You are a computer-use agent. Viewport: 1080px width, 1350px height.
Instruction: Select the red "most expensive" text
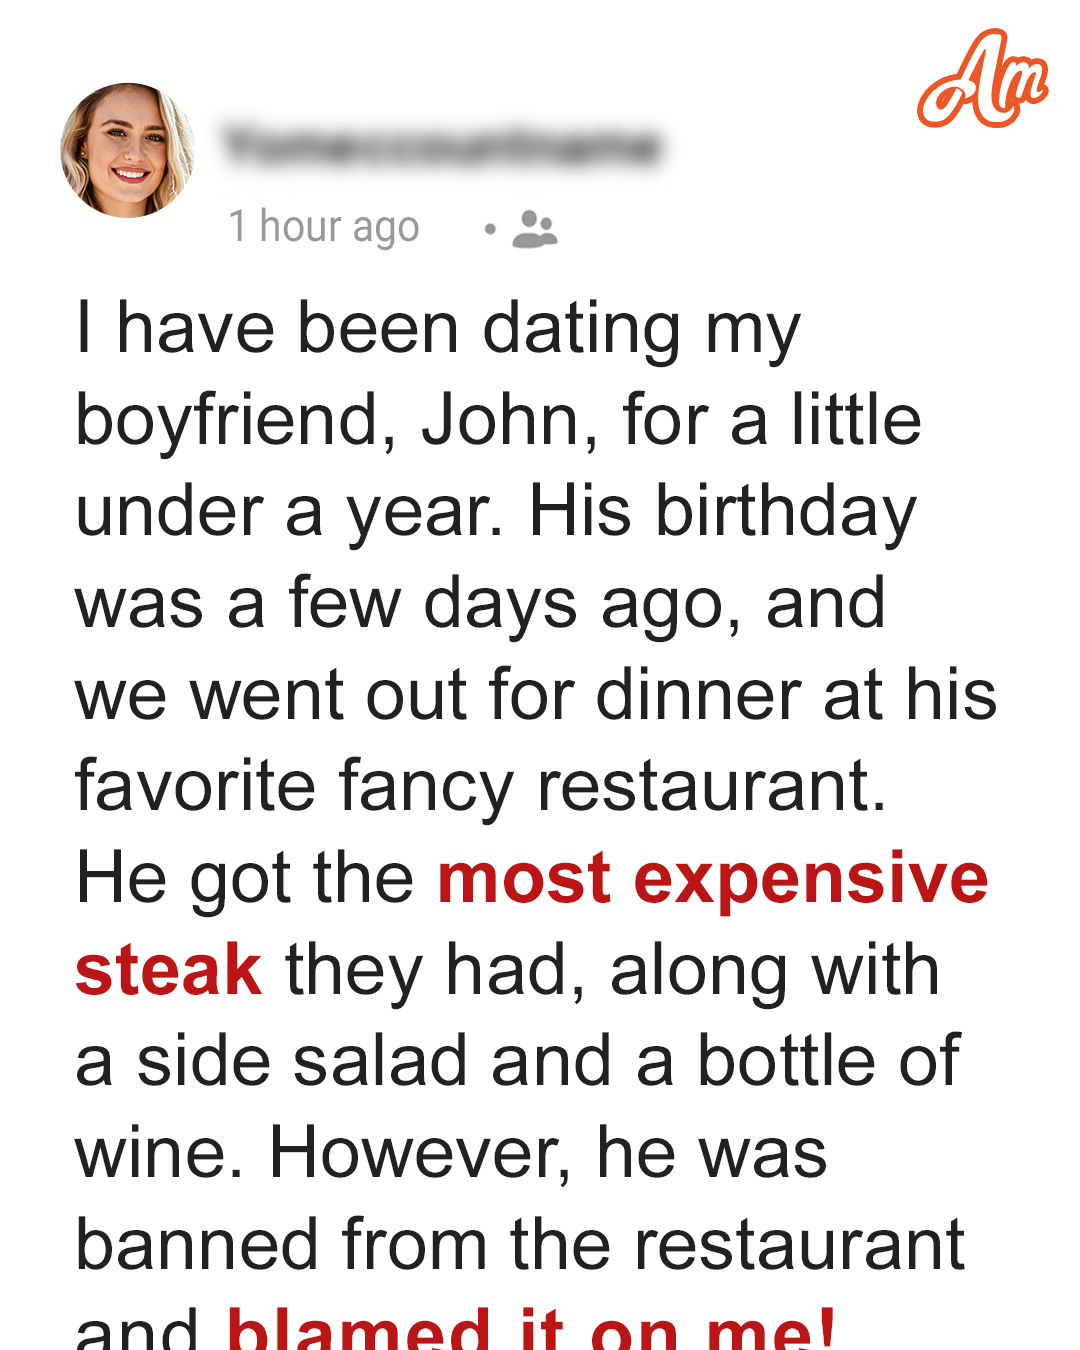(713, 879)
